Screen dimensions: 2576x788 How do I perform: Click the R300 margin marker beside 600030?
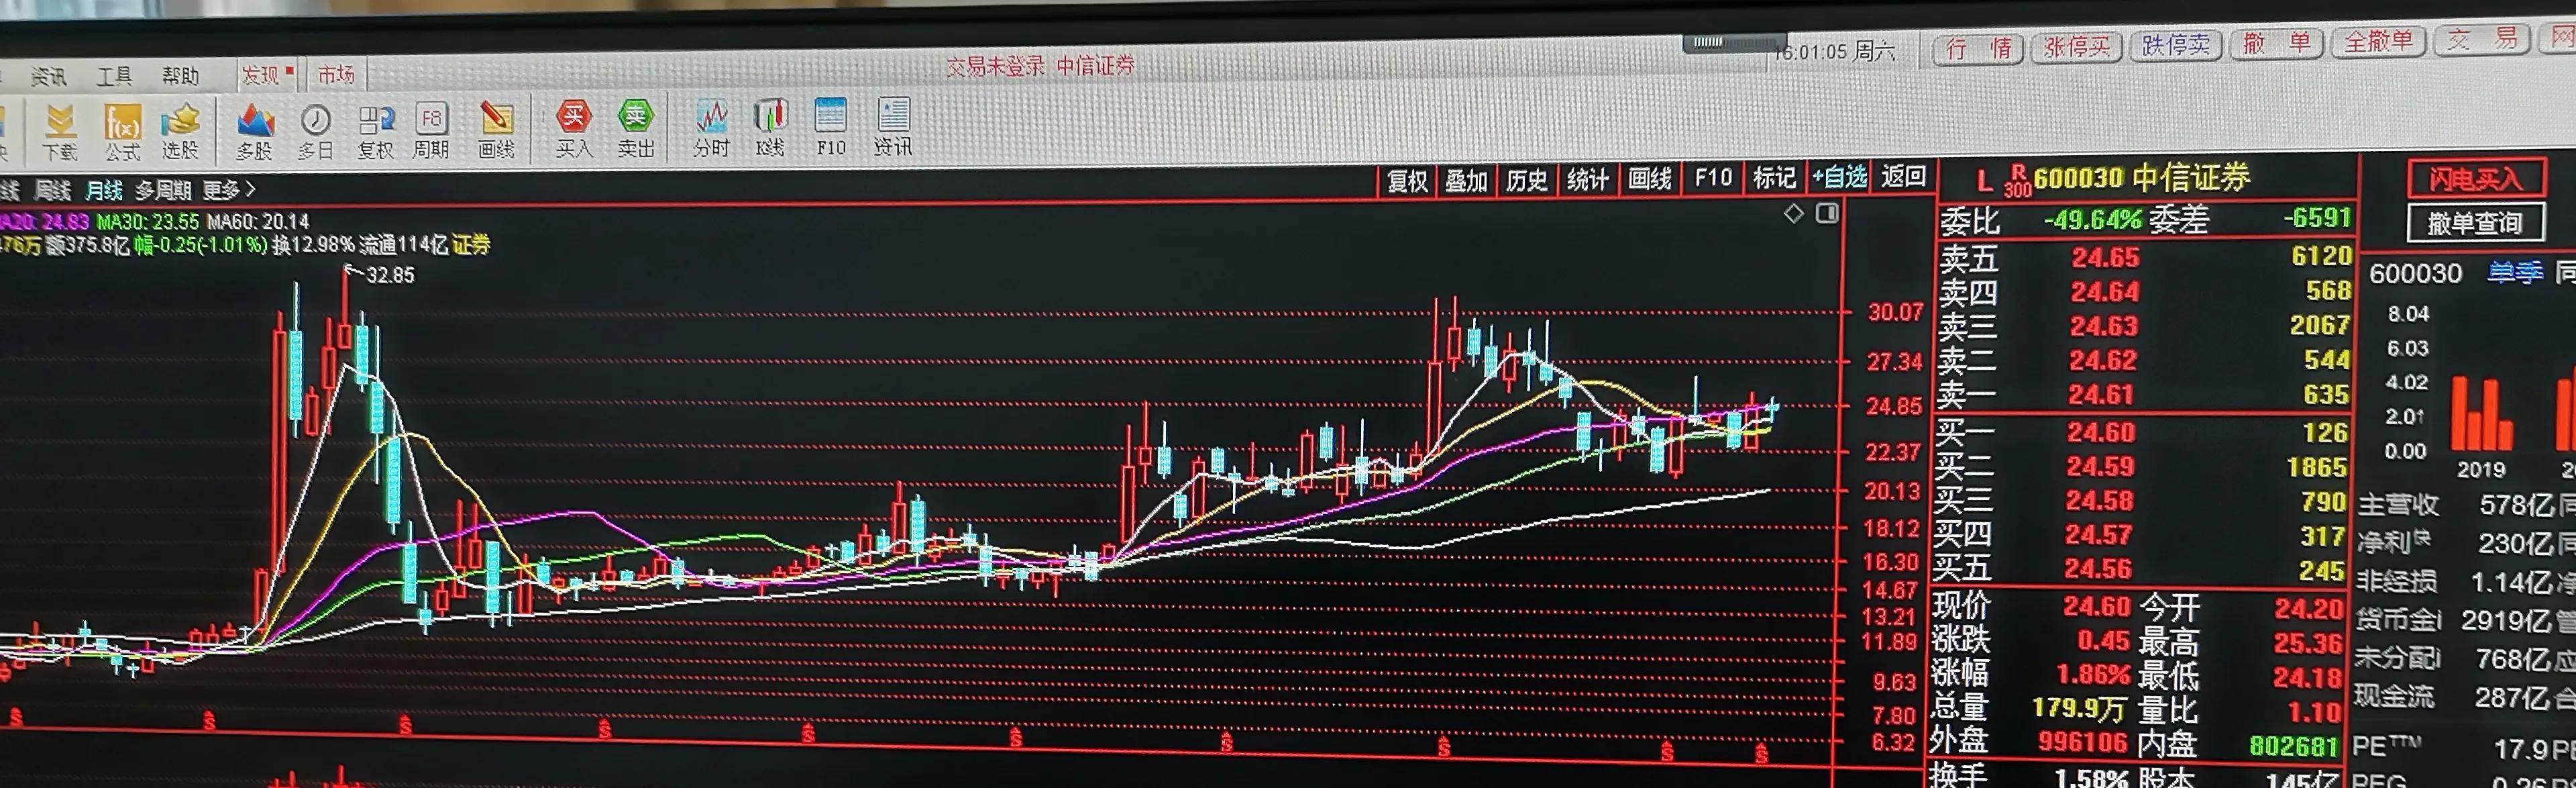(2018, 181)
